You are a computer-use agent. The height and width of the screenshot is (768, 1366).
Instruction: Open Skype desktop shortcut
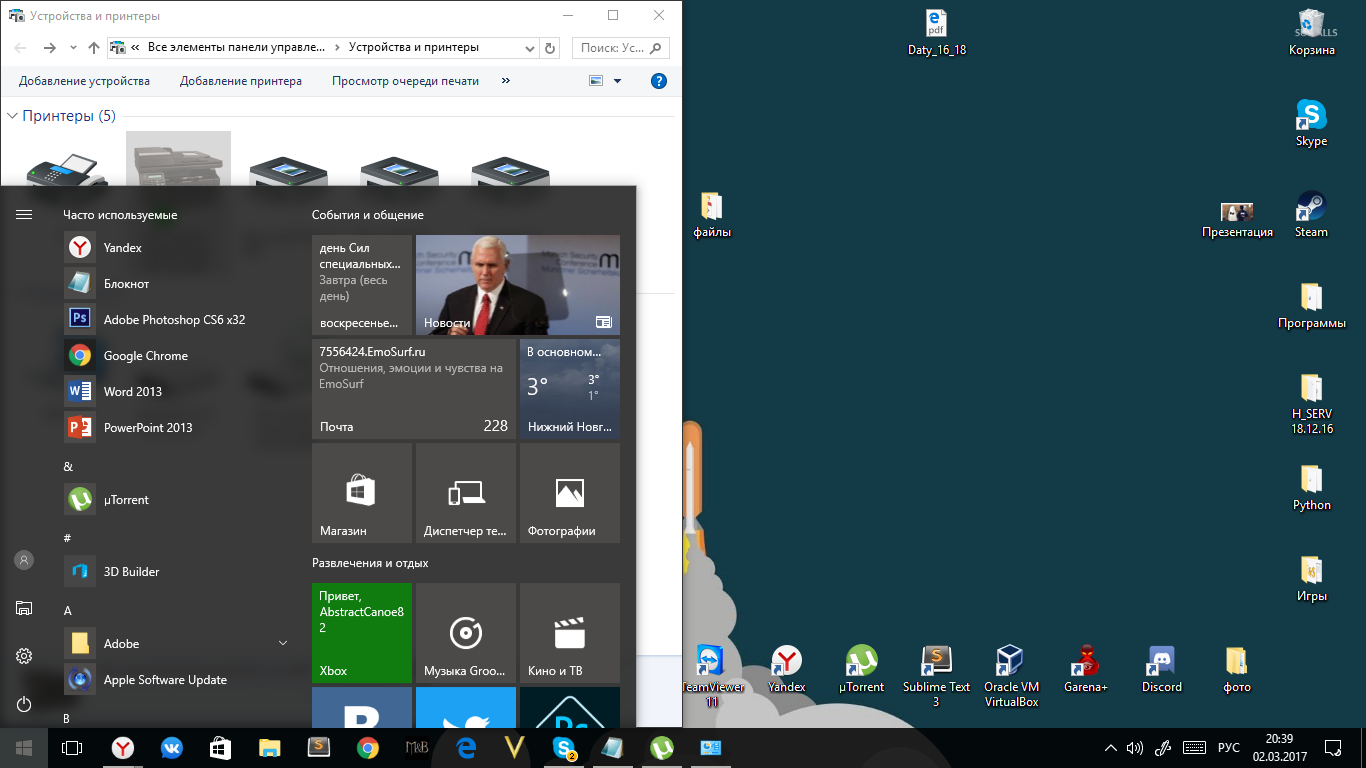1312,124
